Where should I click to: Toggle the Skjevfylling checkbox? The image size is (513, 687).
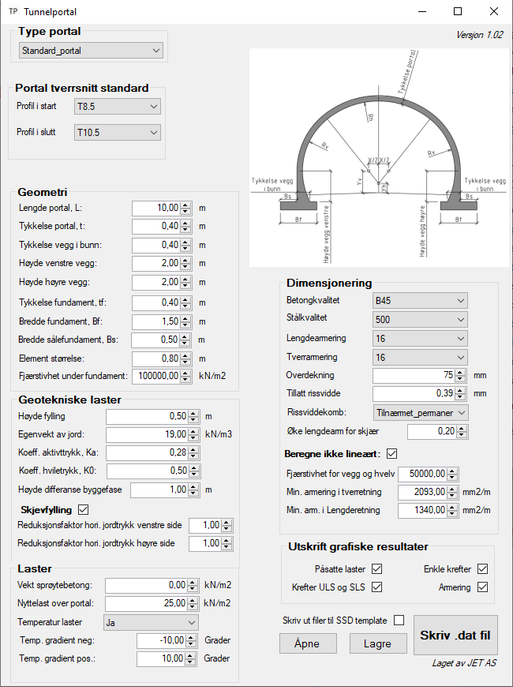coord(83,510)
